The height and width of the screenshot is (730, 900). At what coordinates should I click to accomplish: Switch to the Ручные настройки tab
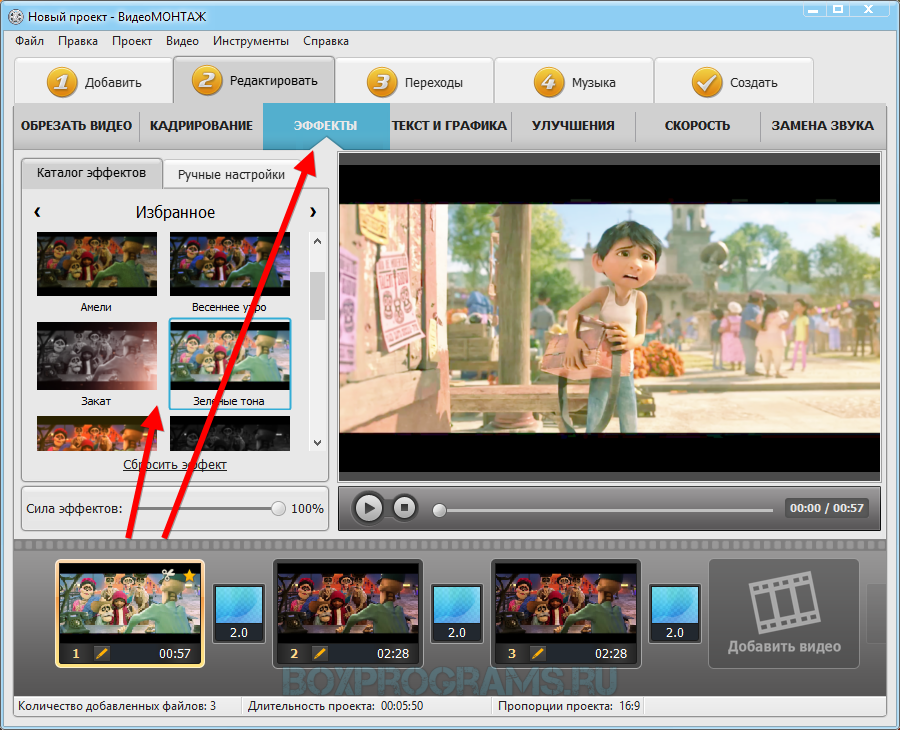231,174
